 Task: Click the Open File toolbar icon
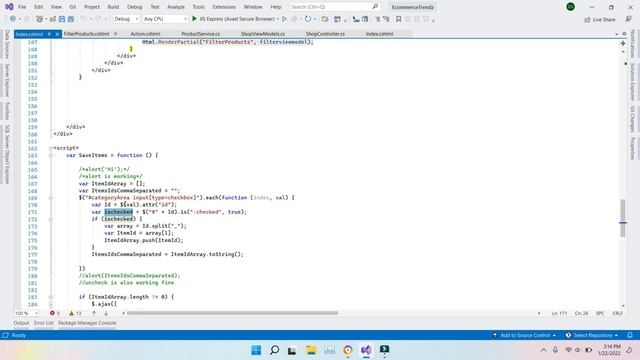point(53,19)
